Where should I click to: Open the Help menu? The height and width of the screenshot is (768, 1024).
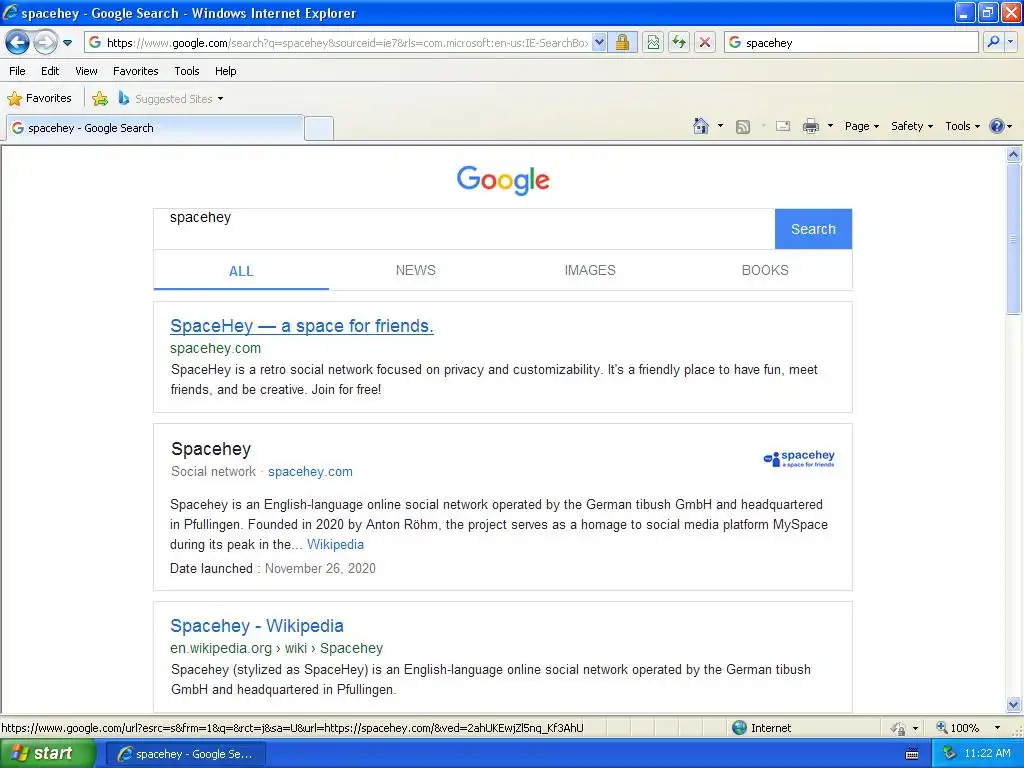pyautogui.click(x=225, y=71)
